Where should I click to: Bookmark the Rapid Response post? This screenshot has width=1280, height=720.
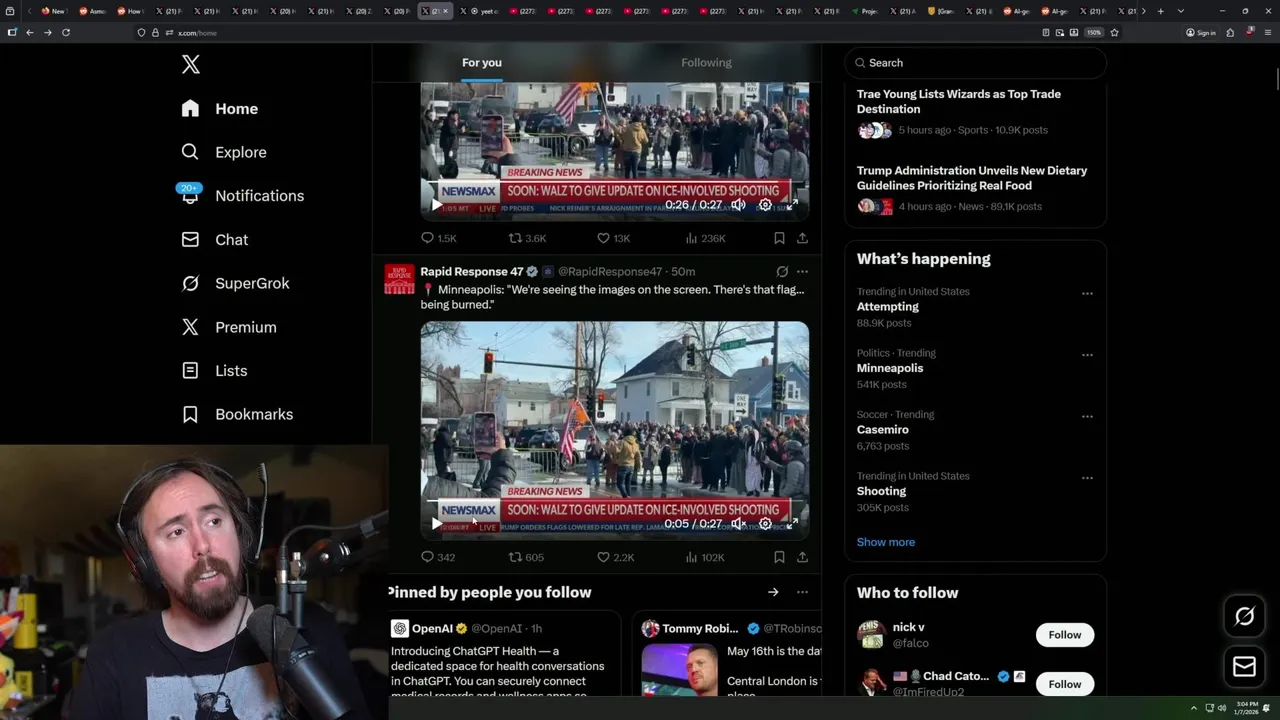[x=779, y=557]
